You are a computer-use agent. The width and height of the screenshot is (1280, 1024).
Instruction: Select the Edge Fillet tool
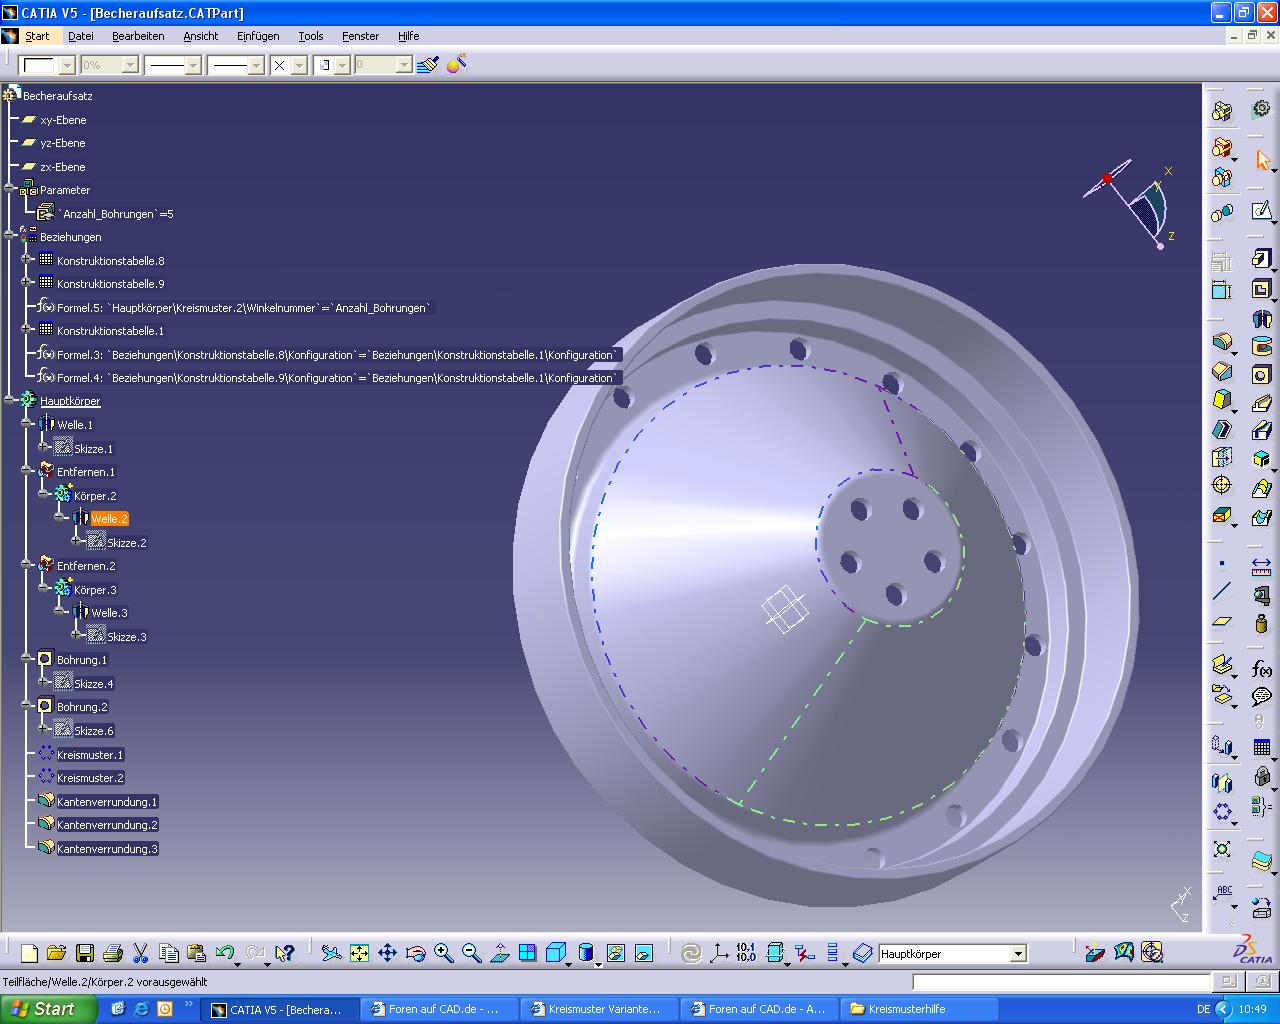(1222, 341)
